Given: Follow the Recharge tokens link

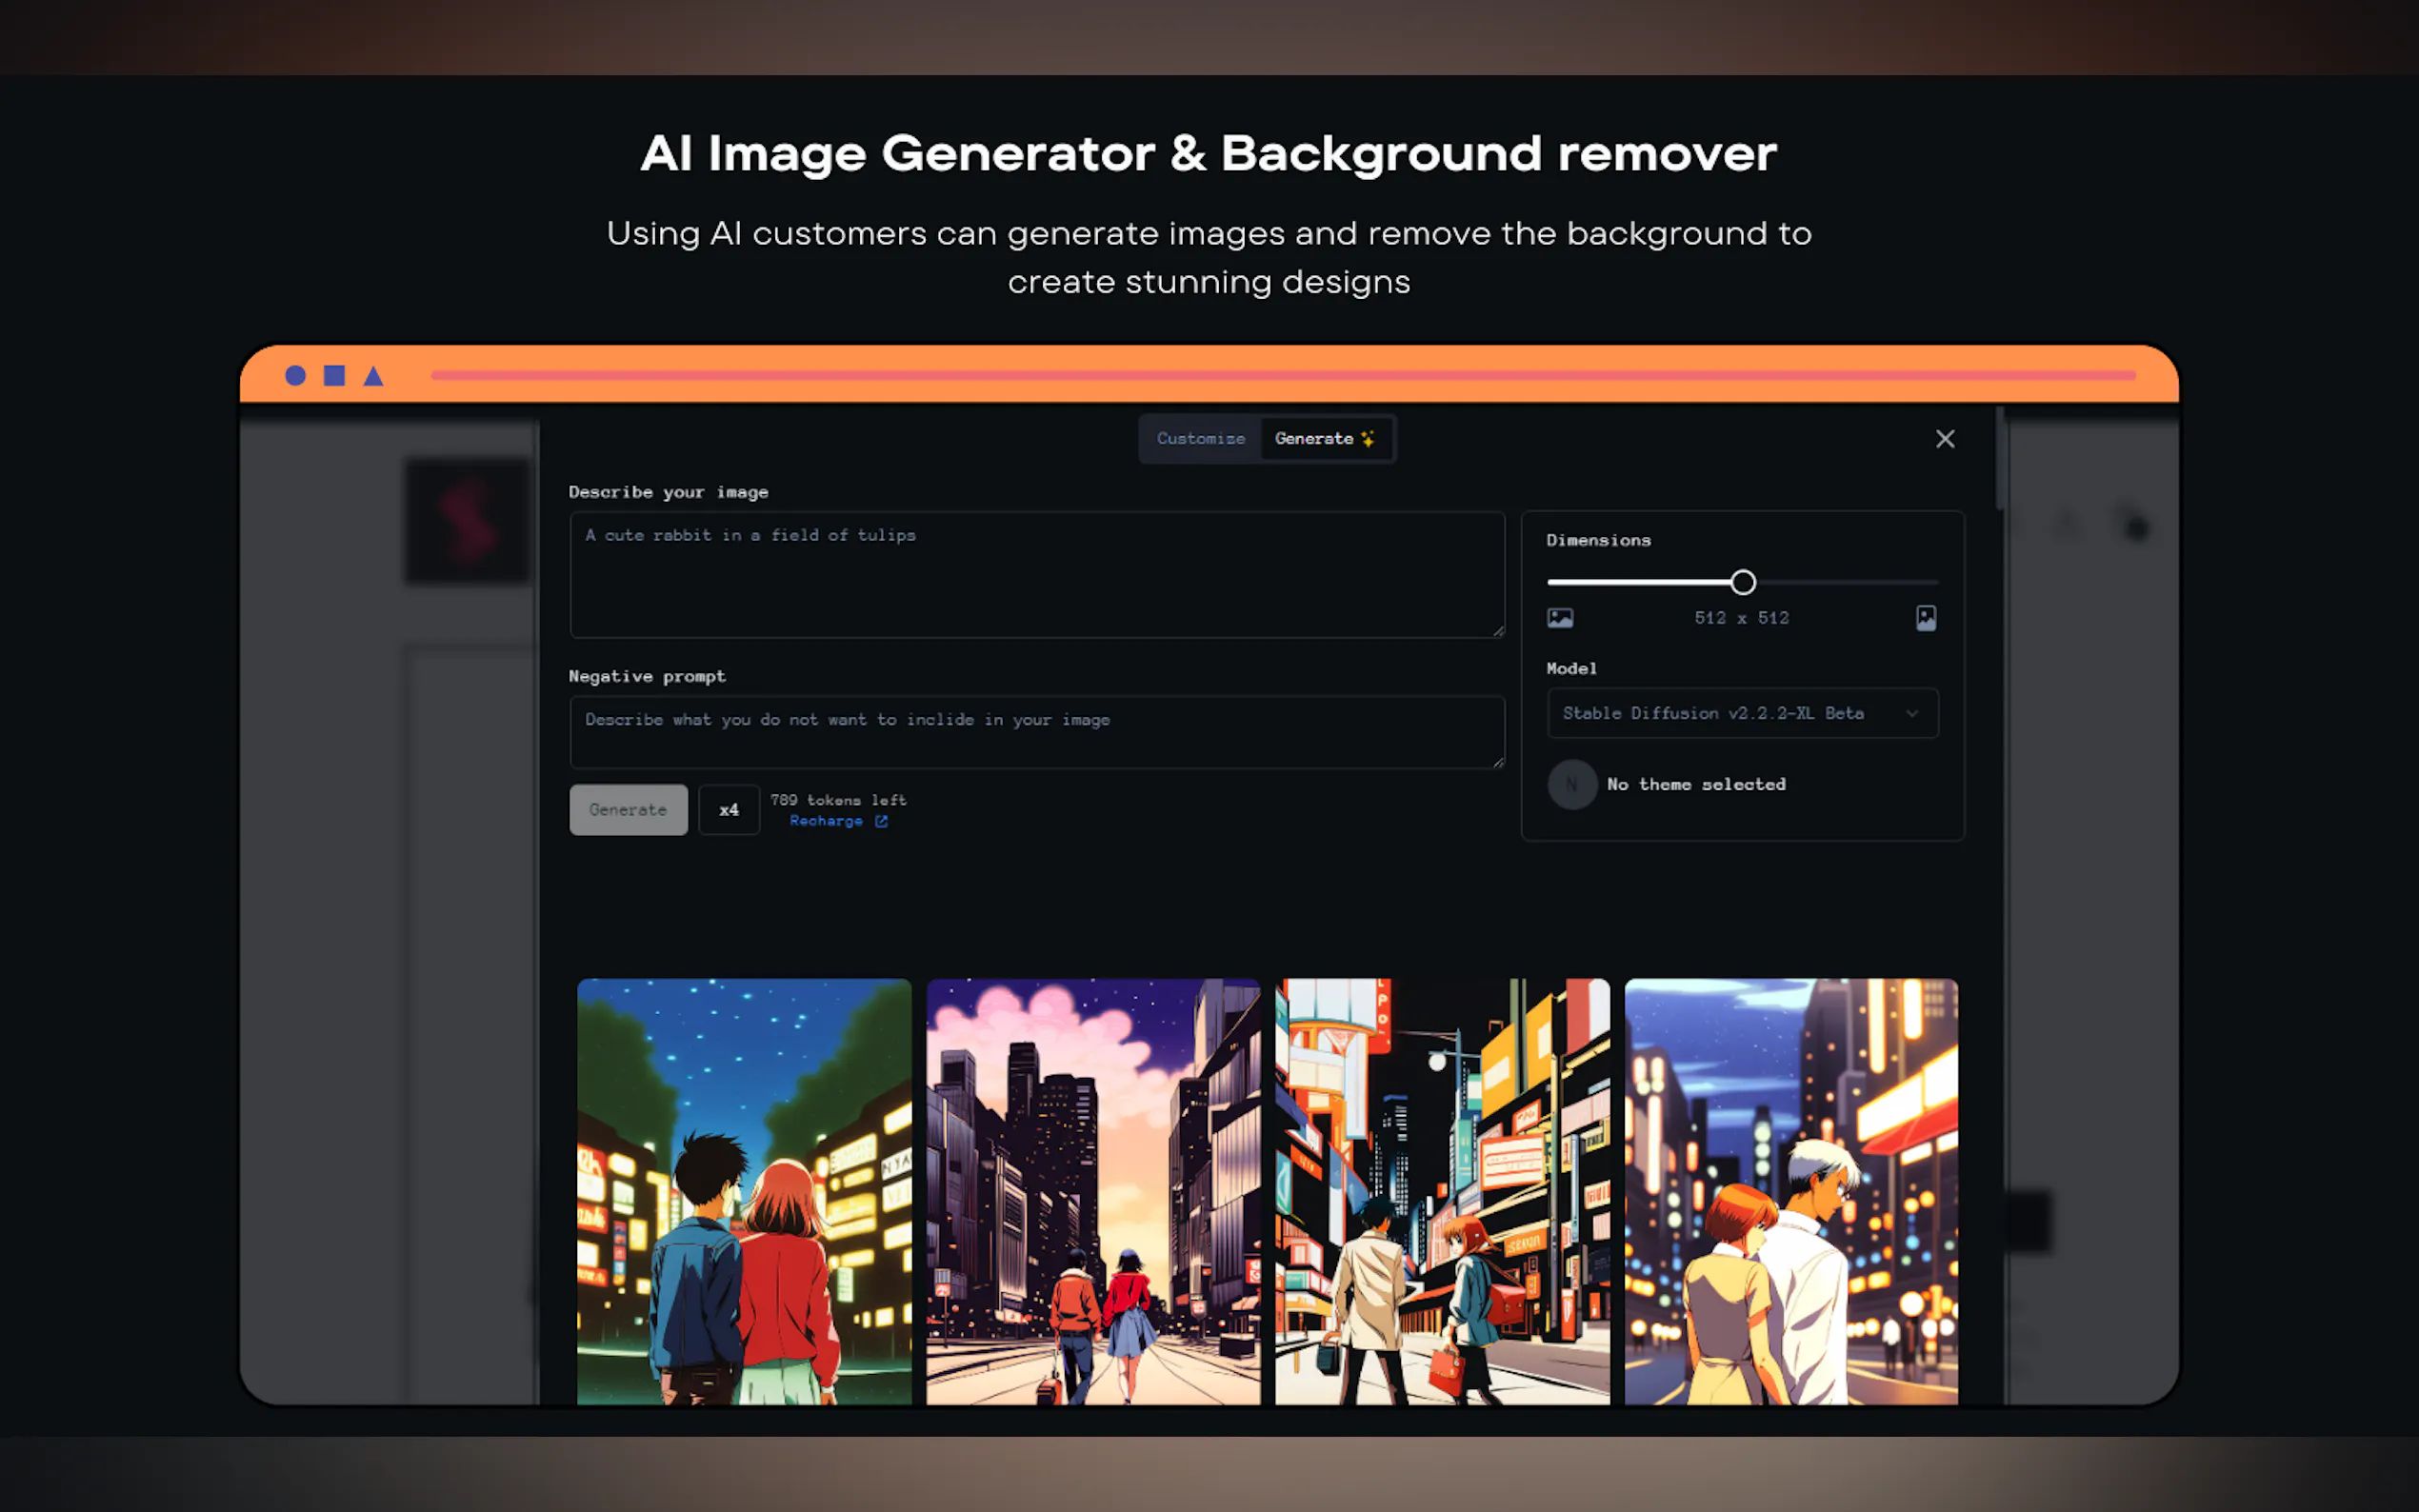Looking at the screenshot, I should click(x=826, y=821).
